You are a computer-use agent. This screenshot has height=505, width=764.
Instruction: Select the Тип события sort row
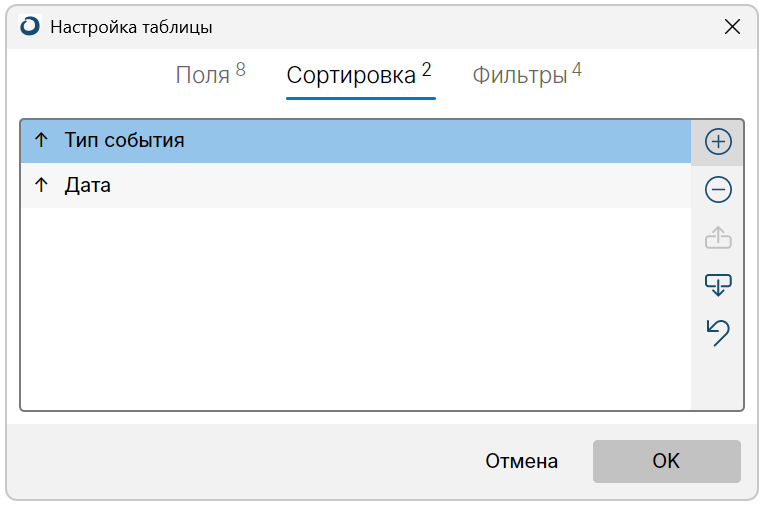point(300,141)
